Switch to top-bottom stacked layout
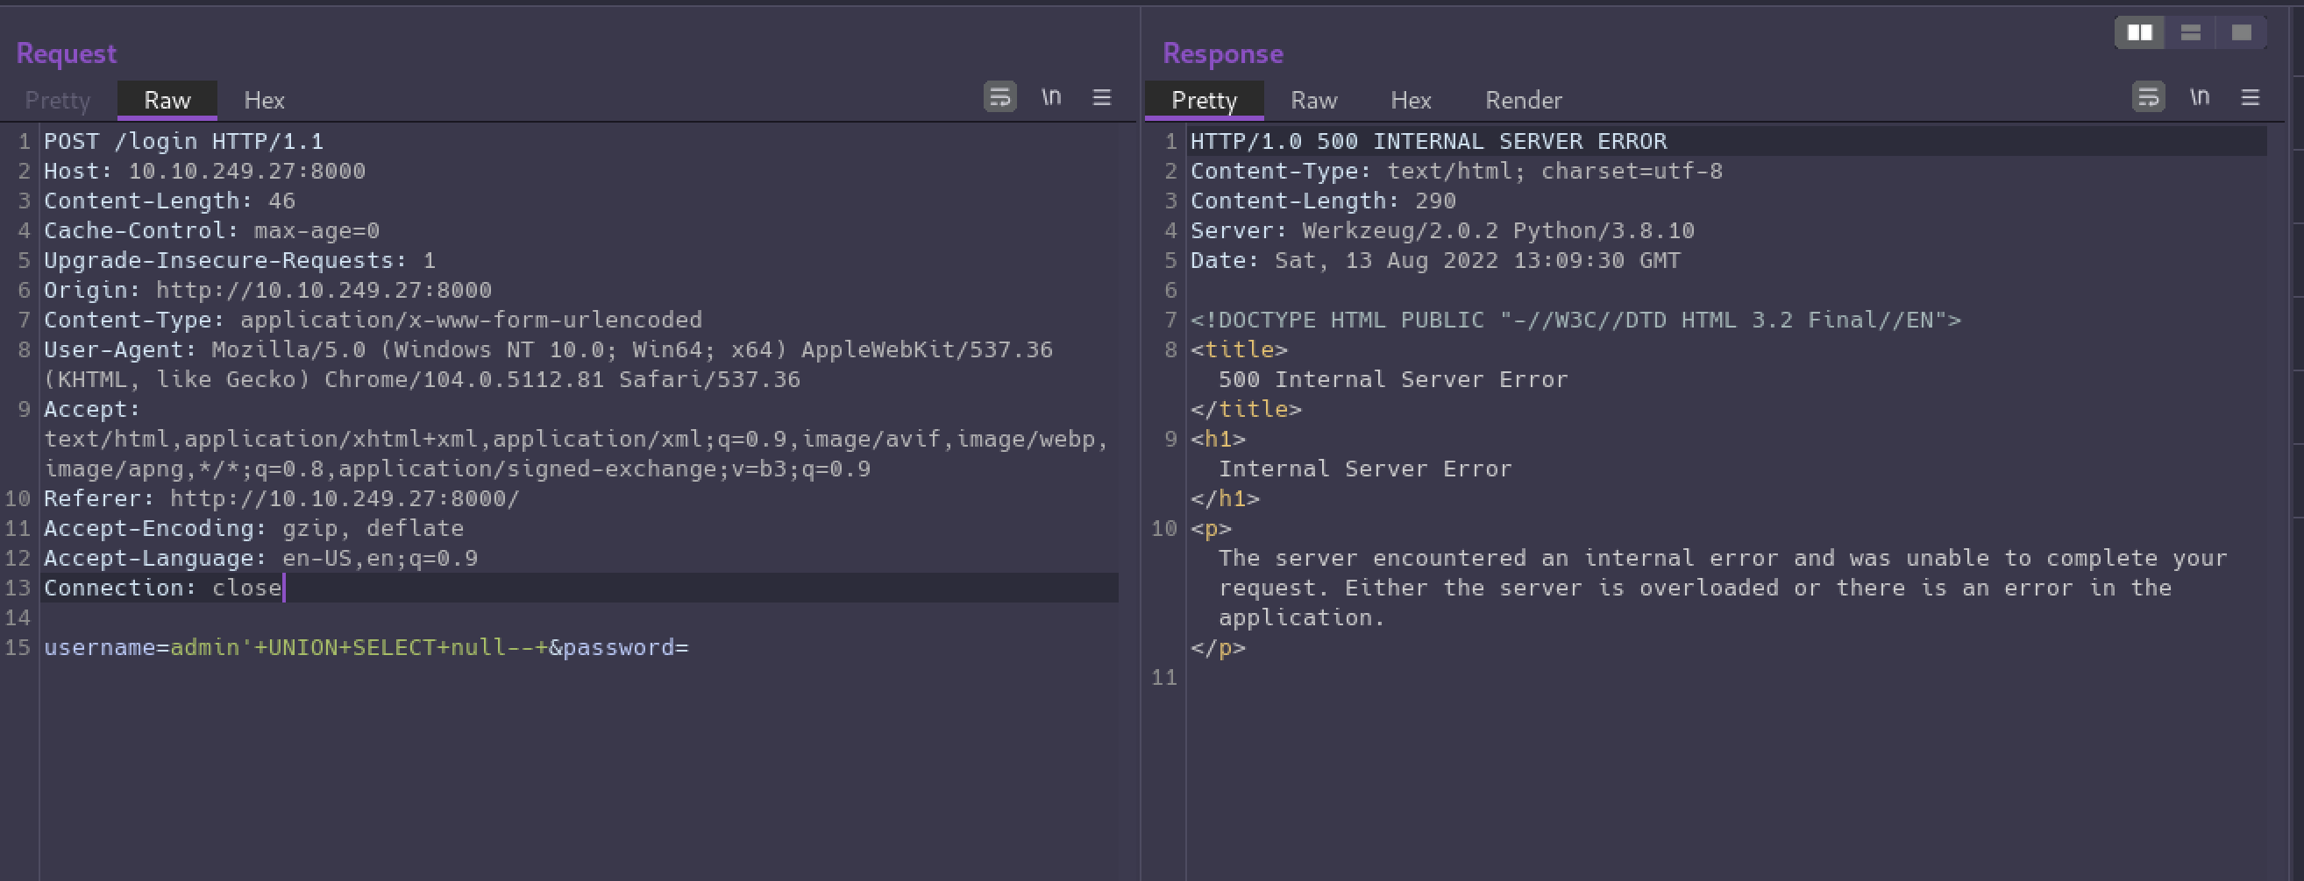Image resolution: width=2304 pixels, height=881 pixels. click(2190, 33)
